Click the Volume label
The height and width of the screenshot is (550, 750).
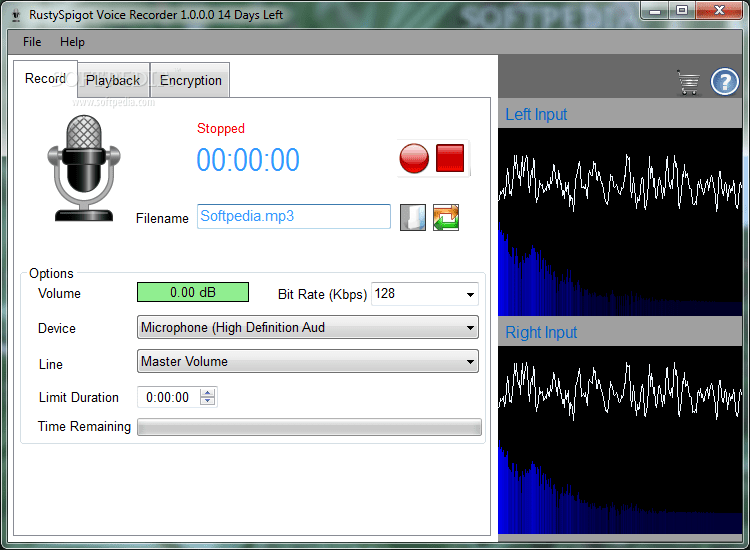coord(59,294)
